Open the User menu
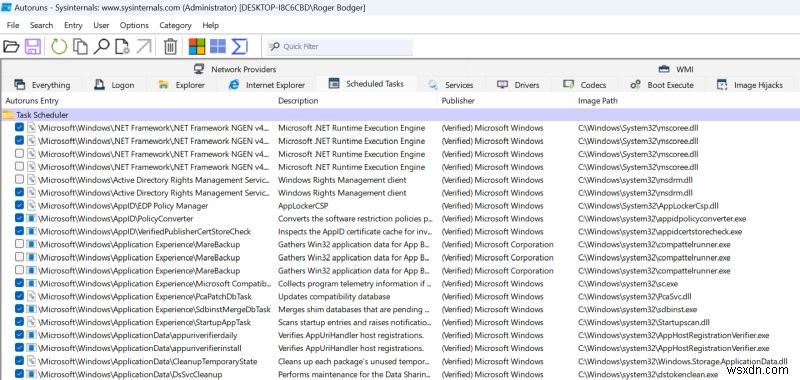This screenshot has width=800, height=380. pos(101,25)
